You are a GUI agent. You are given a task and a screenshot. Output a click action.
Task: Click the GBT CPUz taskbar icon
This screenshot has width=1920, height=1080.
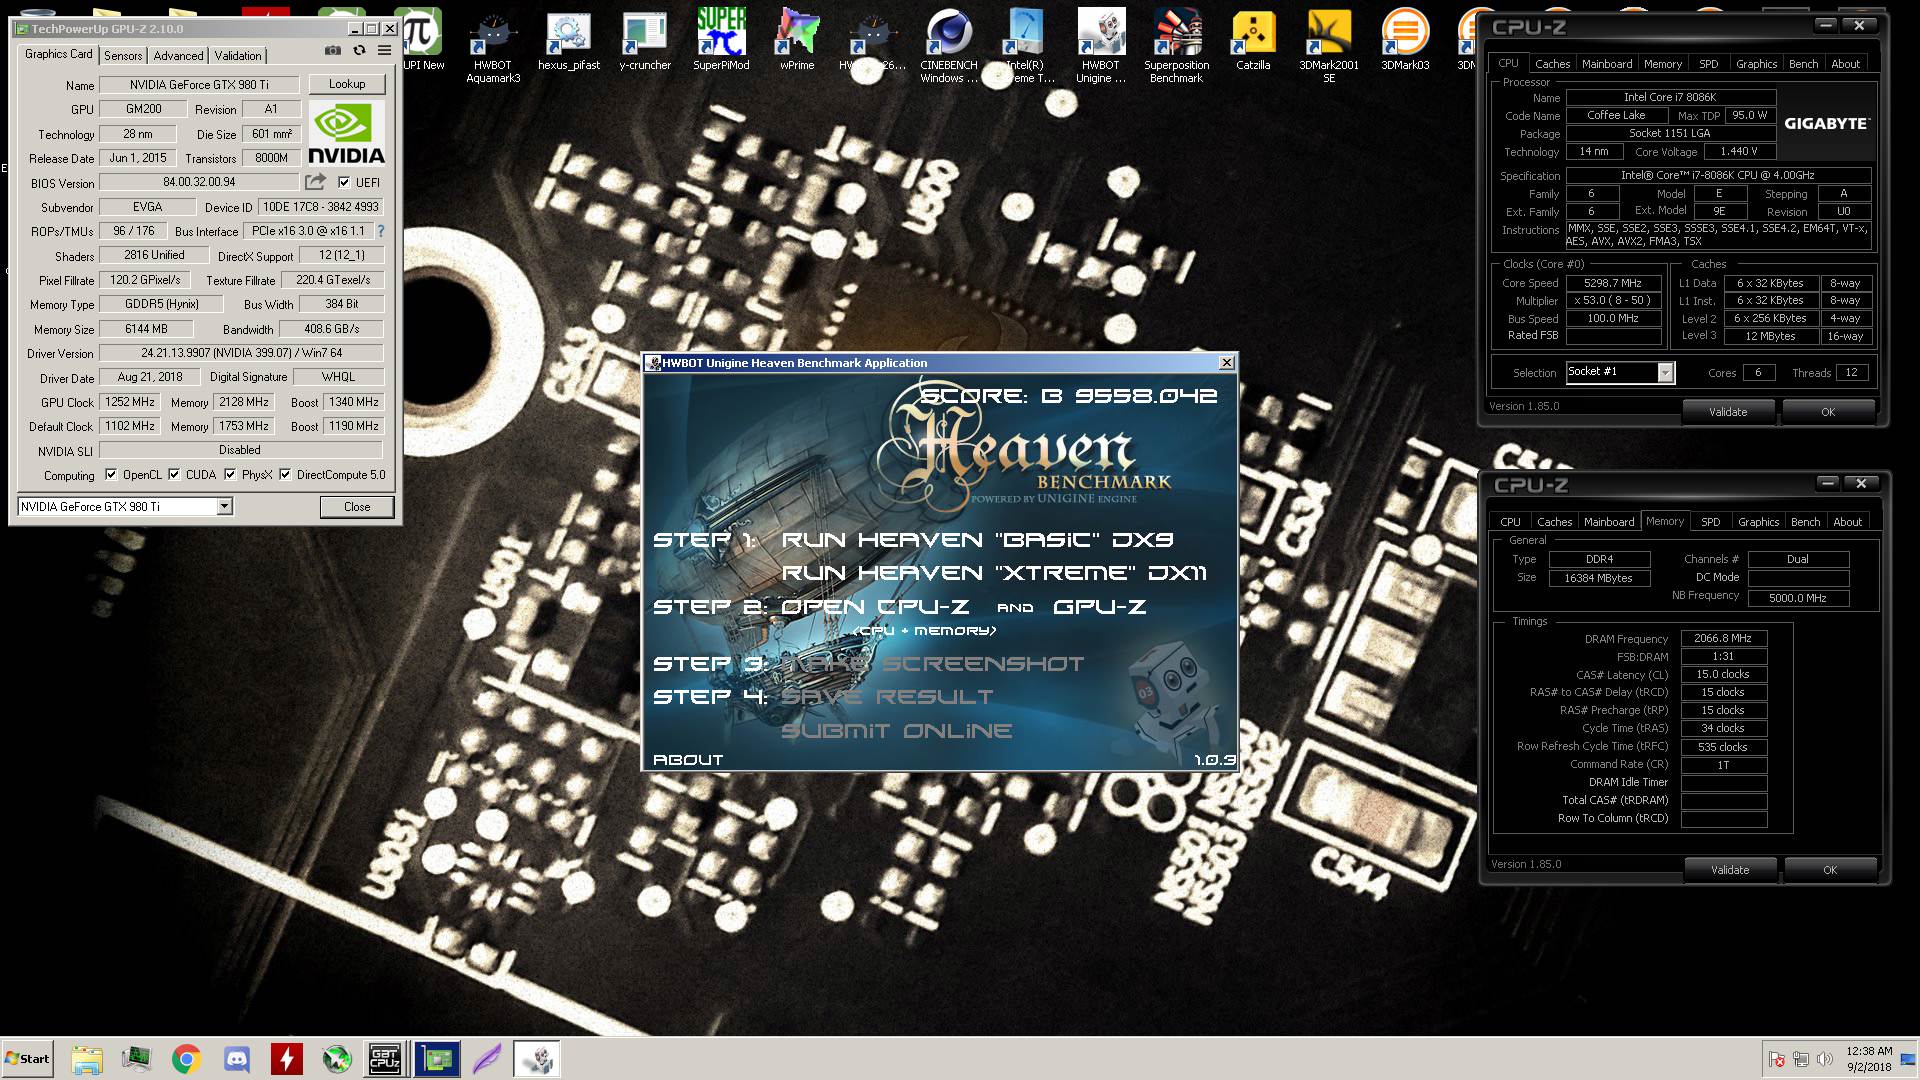coord(385,1059)
